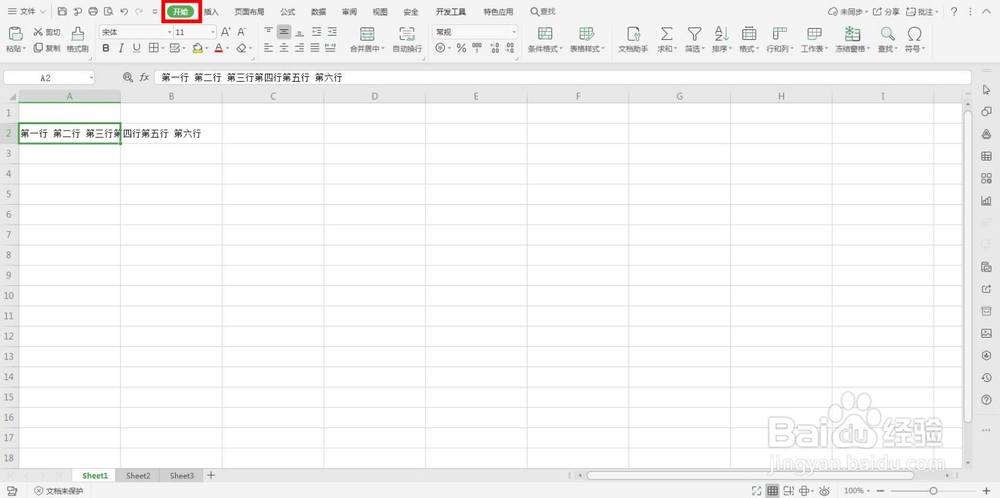Toggle middle vertical alignment
The height and width of the screenshot is (498, 1000).
[x=284, y=32]
